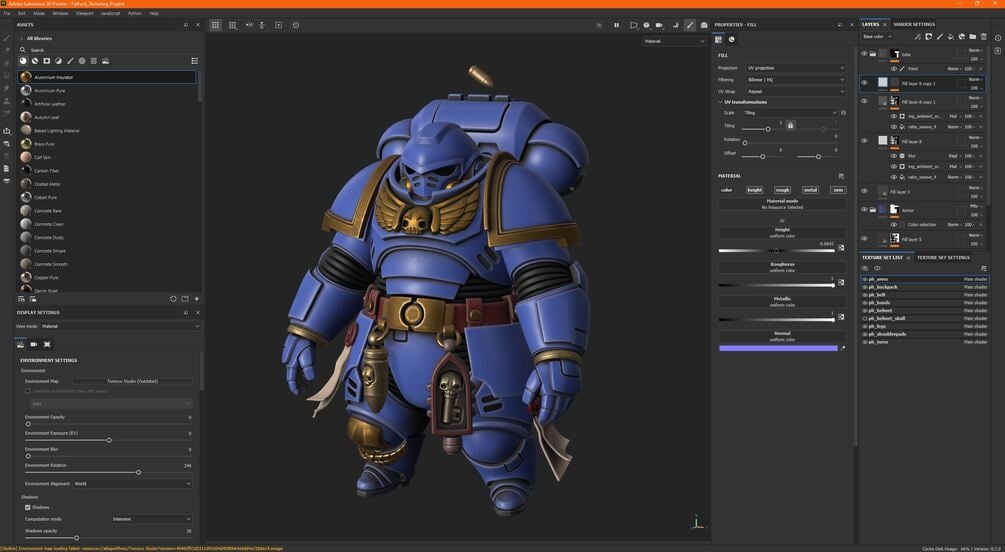
Task: Toggle the symmetry tool in top toolbar
Action: [249, 25]
